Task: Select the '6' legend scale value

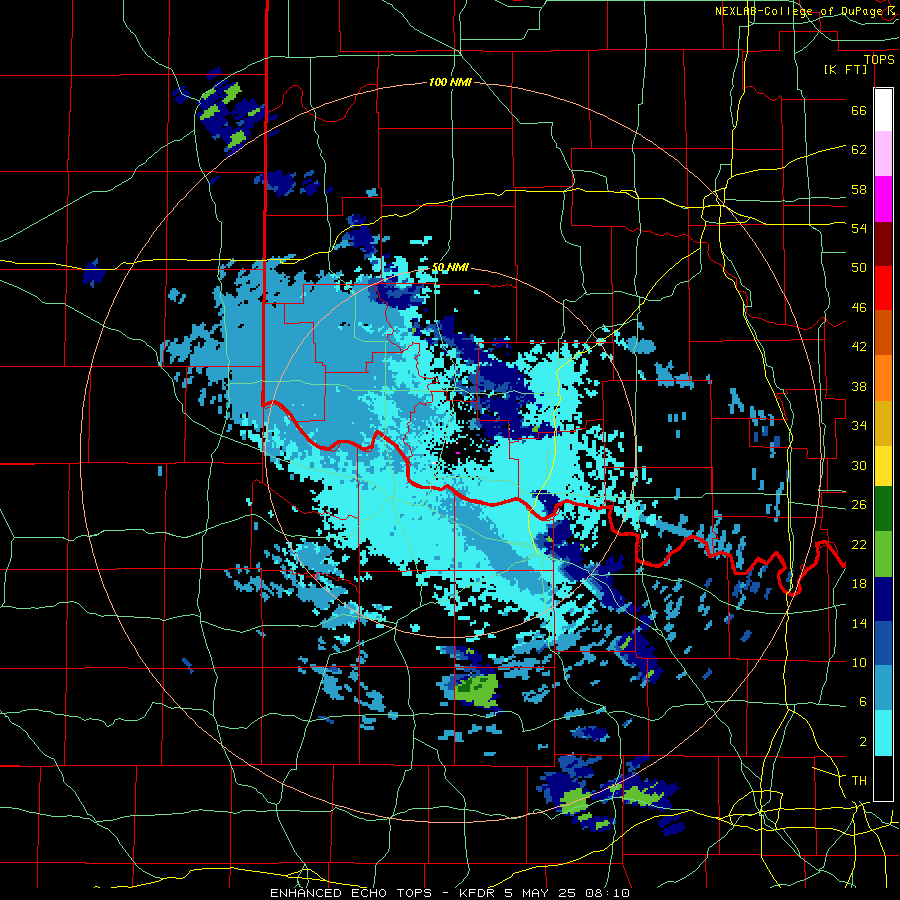Action: pos(862,701)
